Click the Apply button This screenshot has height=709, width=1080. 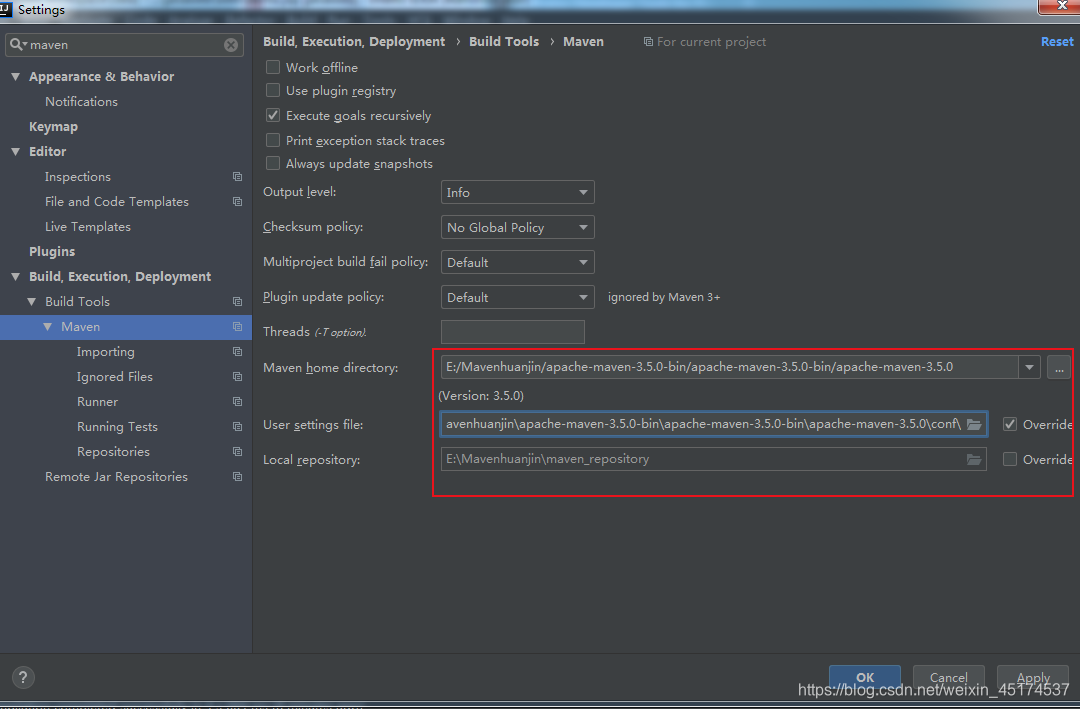pos(1033,677)
